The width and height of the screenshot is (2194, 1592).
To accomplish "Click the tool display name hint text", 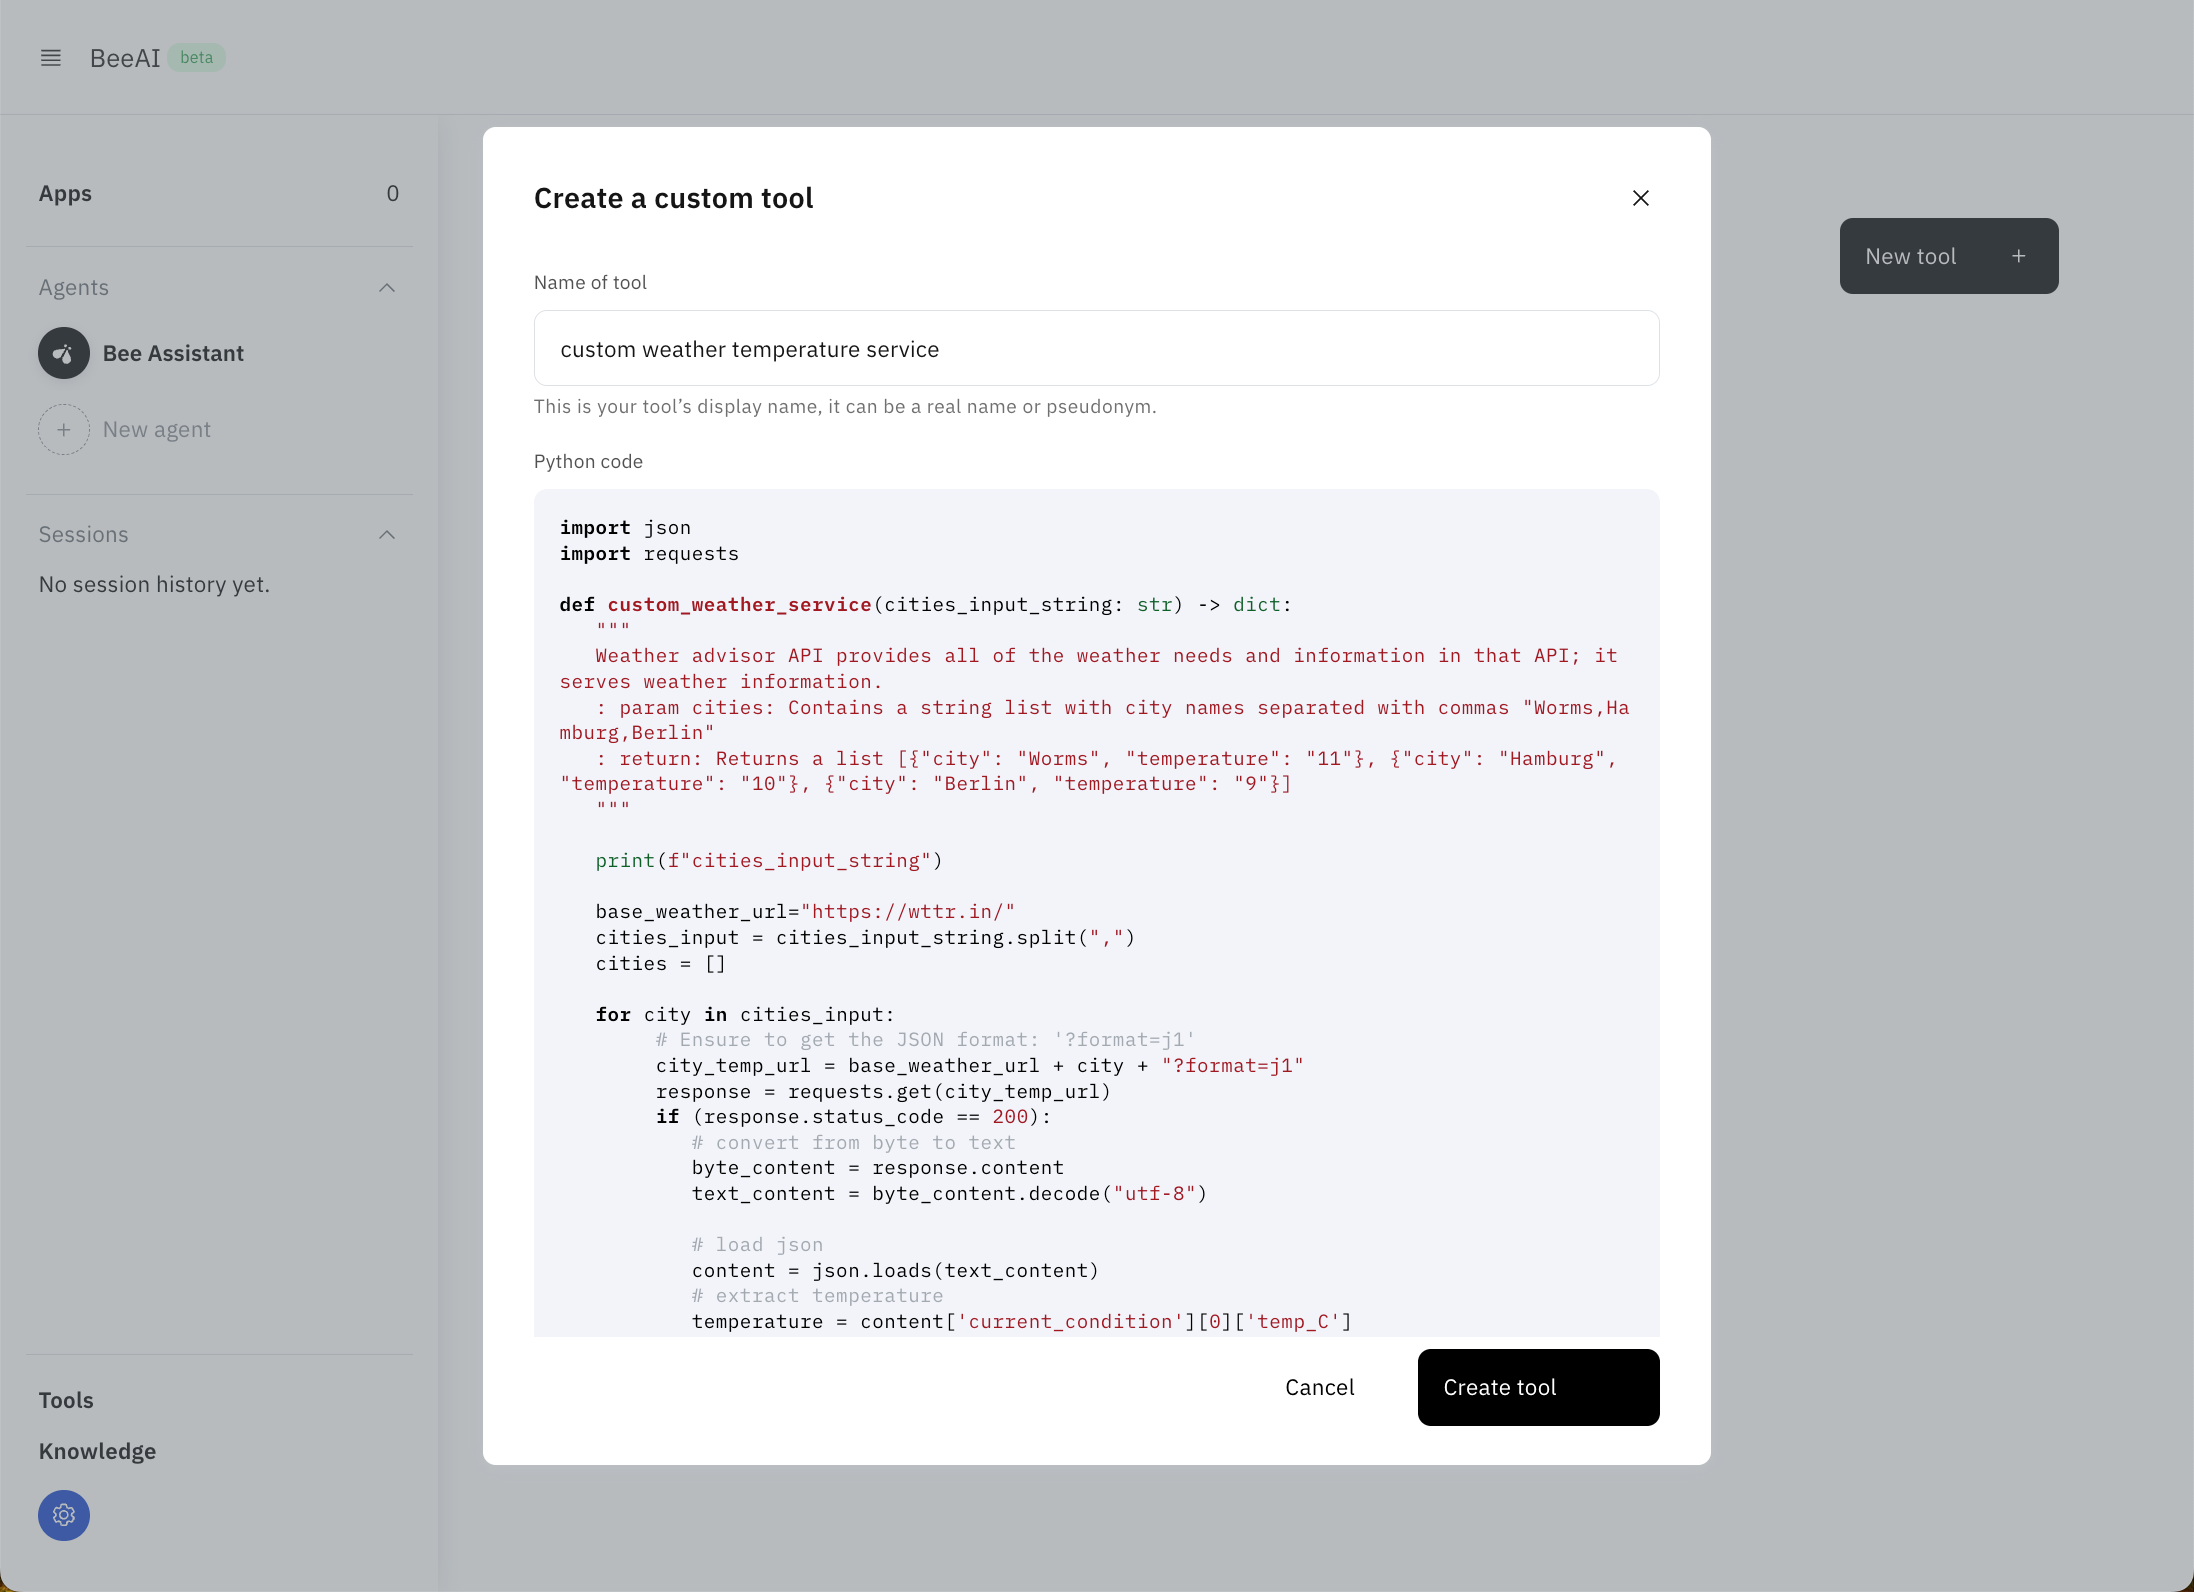I will [x=845, y=406].
